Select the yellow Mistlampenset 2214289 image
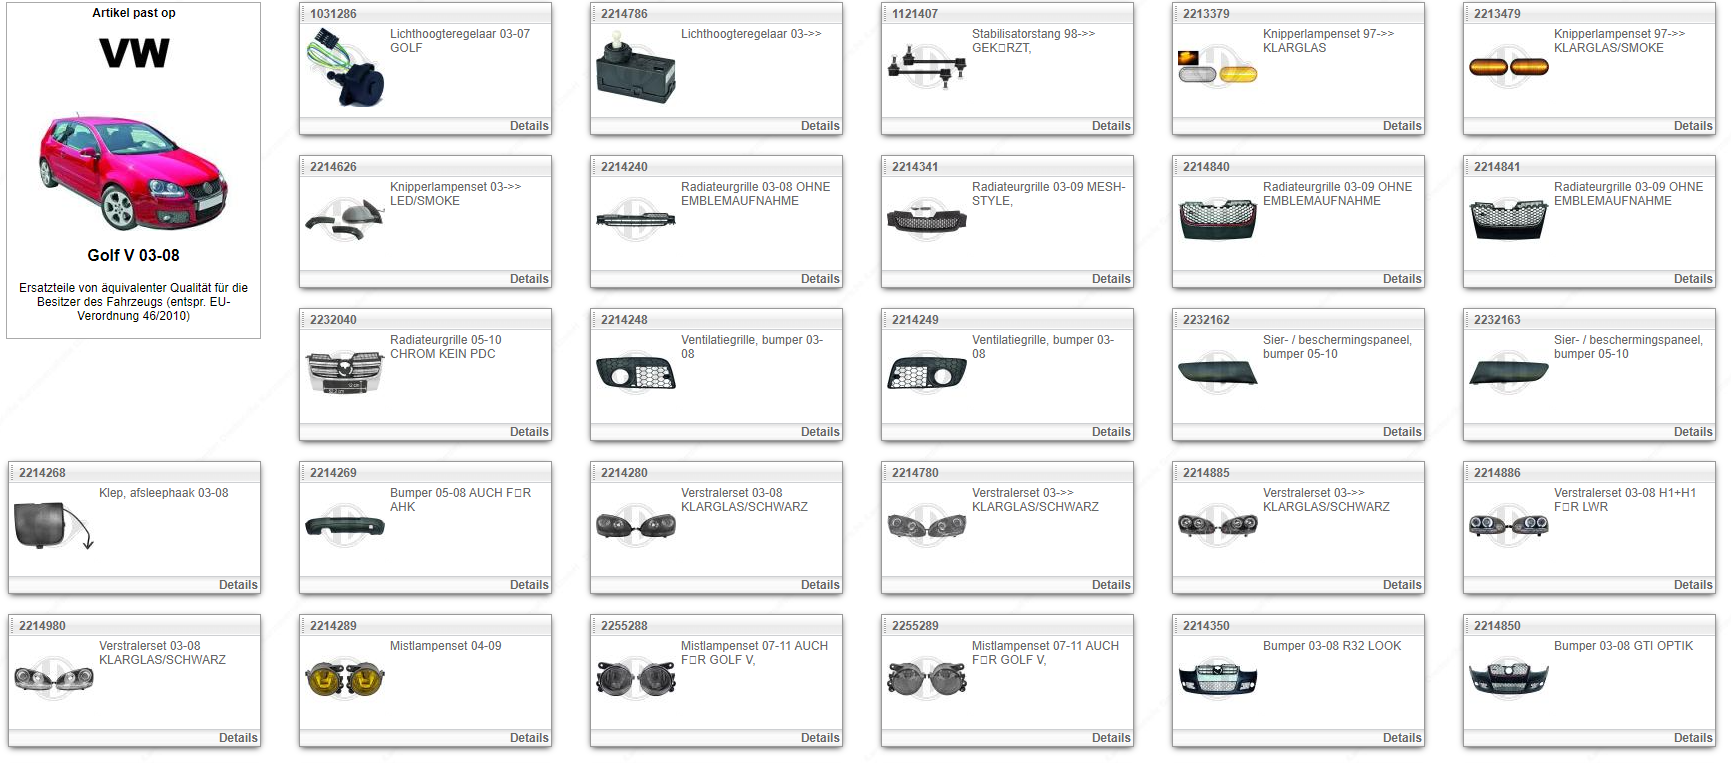The height and width of the screenshot is (763, 1731). pos(344,679)
